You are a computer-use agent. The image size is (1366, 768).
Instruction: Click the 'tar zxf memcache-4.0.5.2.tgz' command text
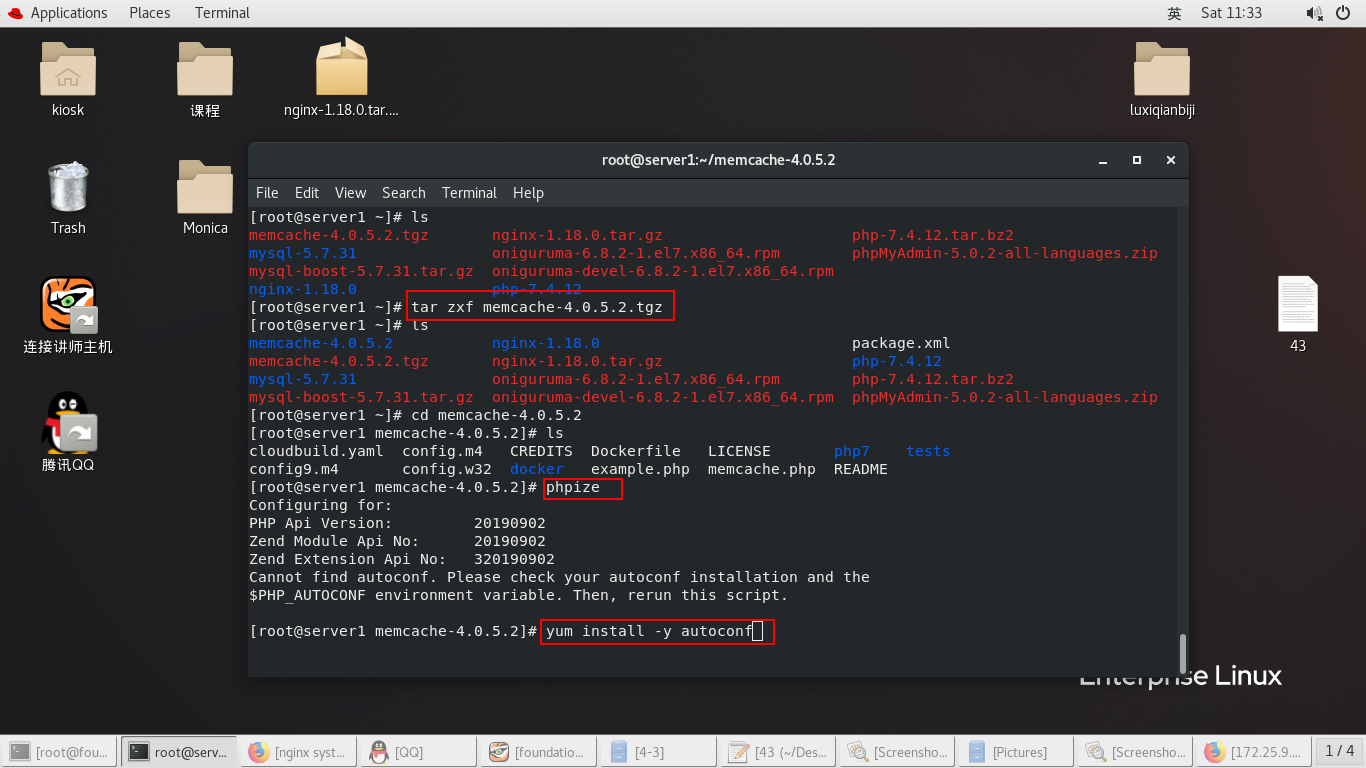537,307
